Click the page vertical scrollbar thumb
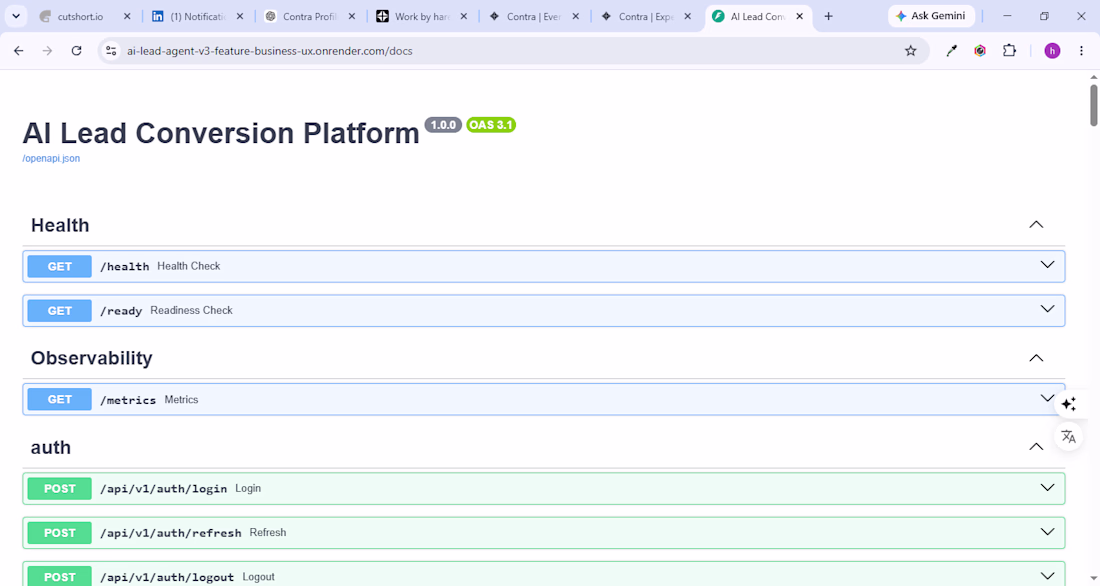 tap(1093, 105)
